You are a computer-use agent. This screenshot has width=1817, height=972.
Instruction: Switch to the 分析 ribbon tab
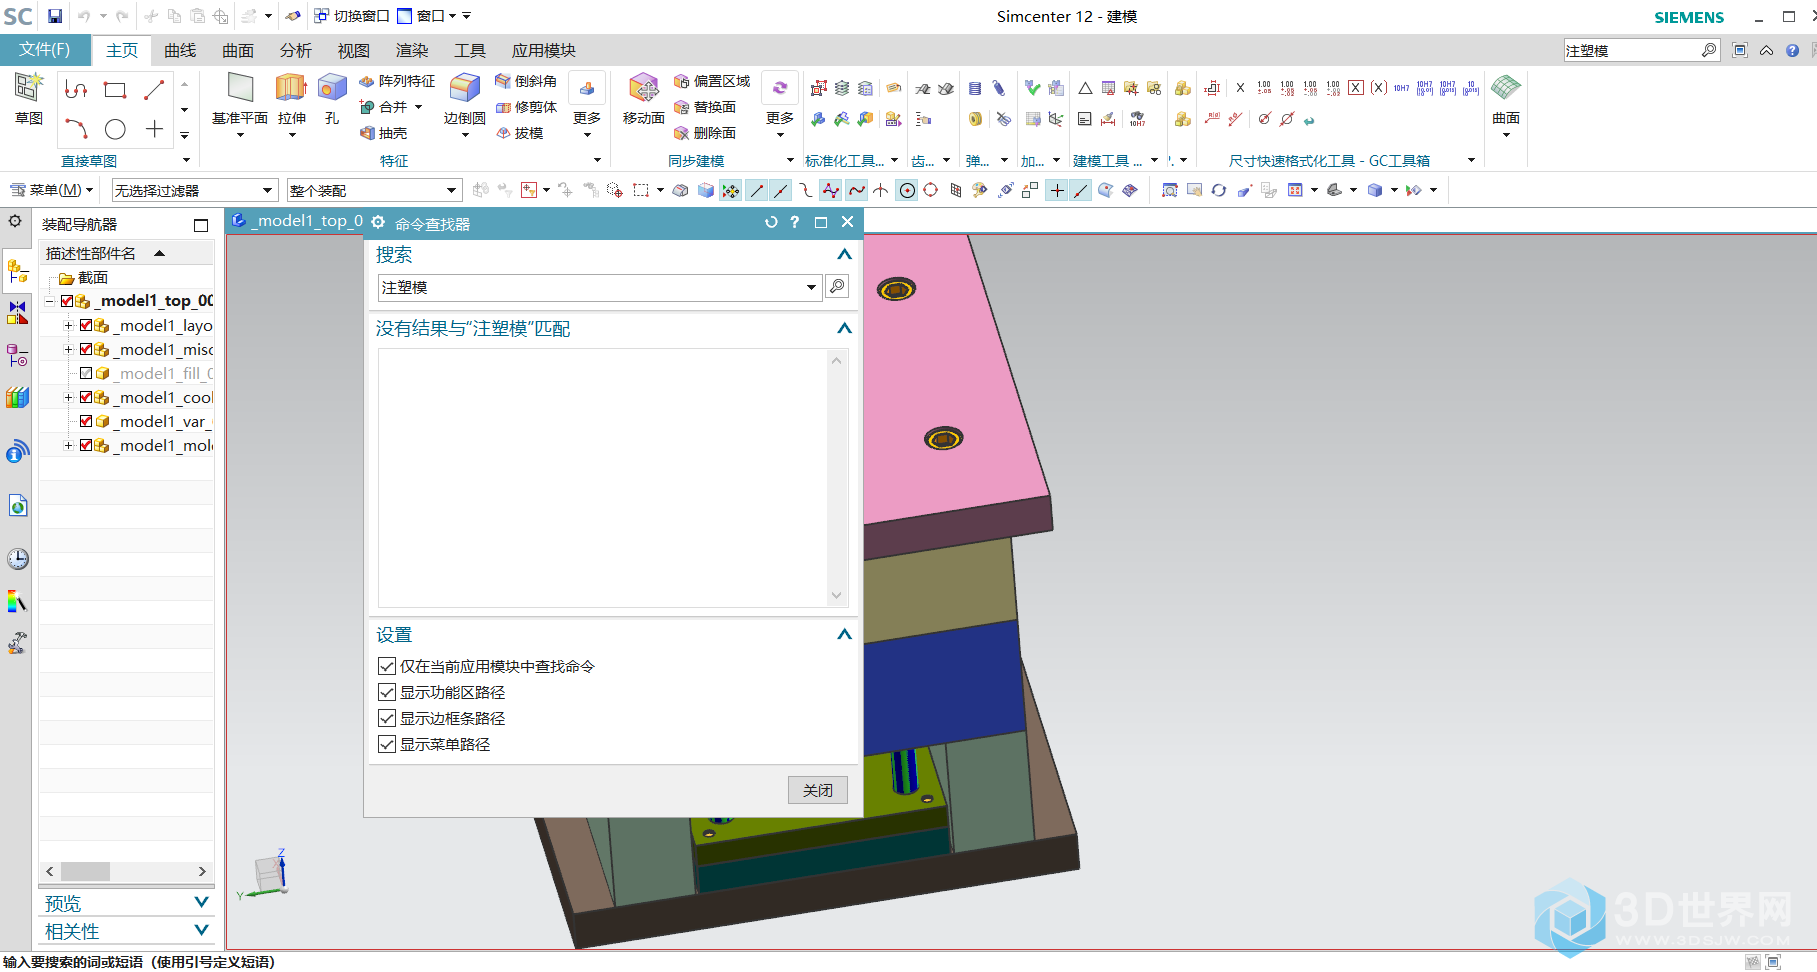(296, 50)
